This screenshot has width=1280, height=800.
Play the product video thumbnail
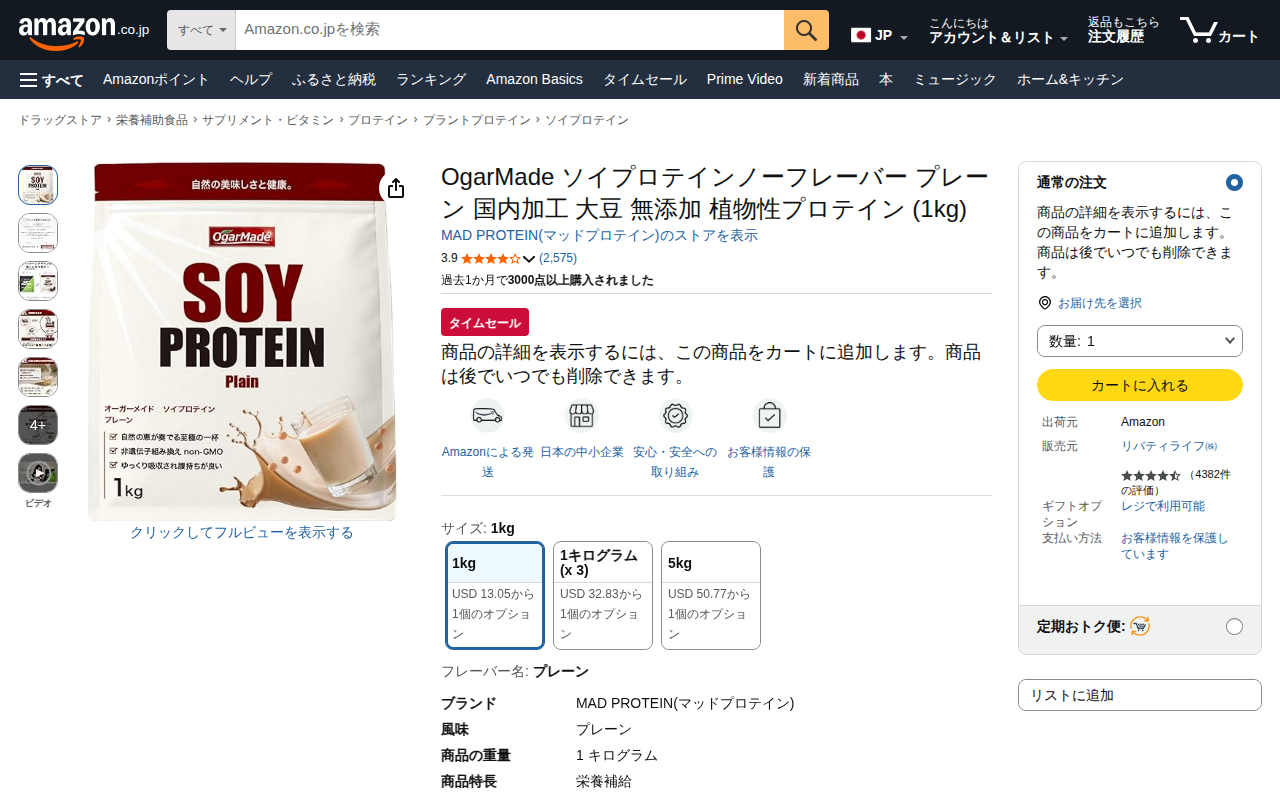pos(38,473)
